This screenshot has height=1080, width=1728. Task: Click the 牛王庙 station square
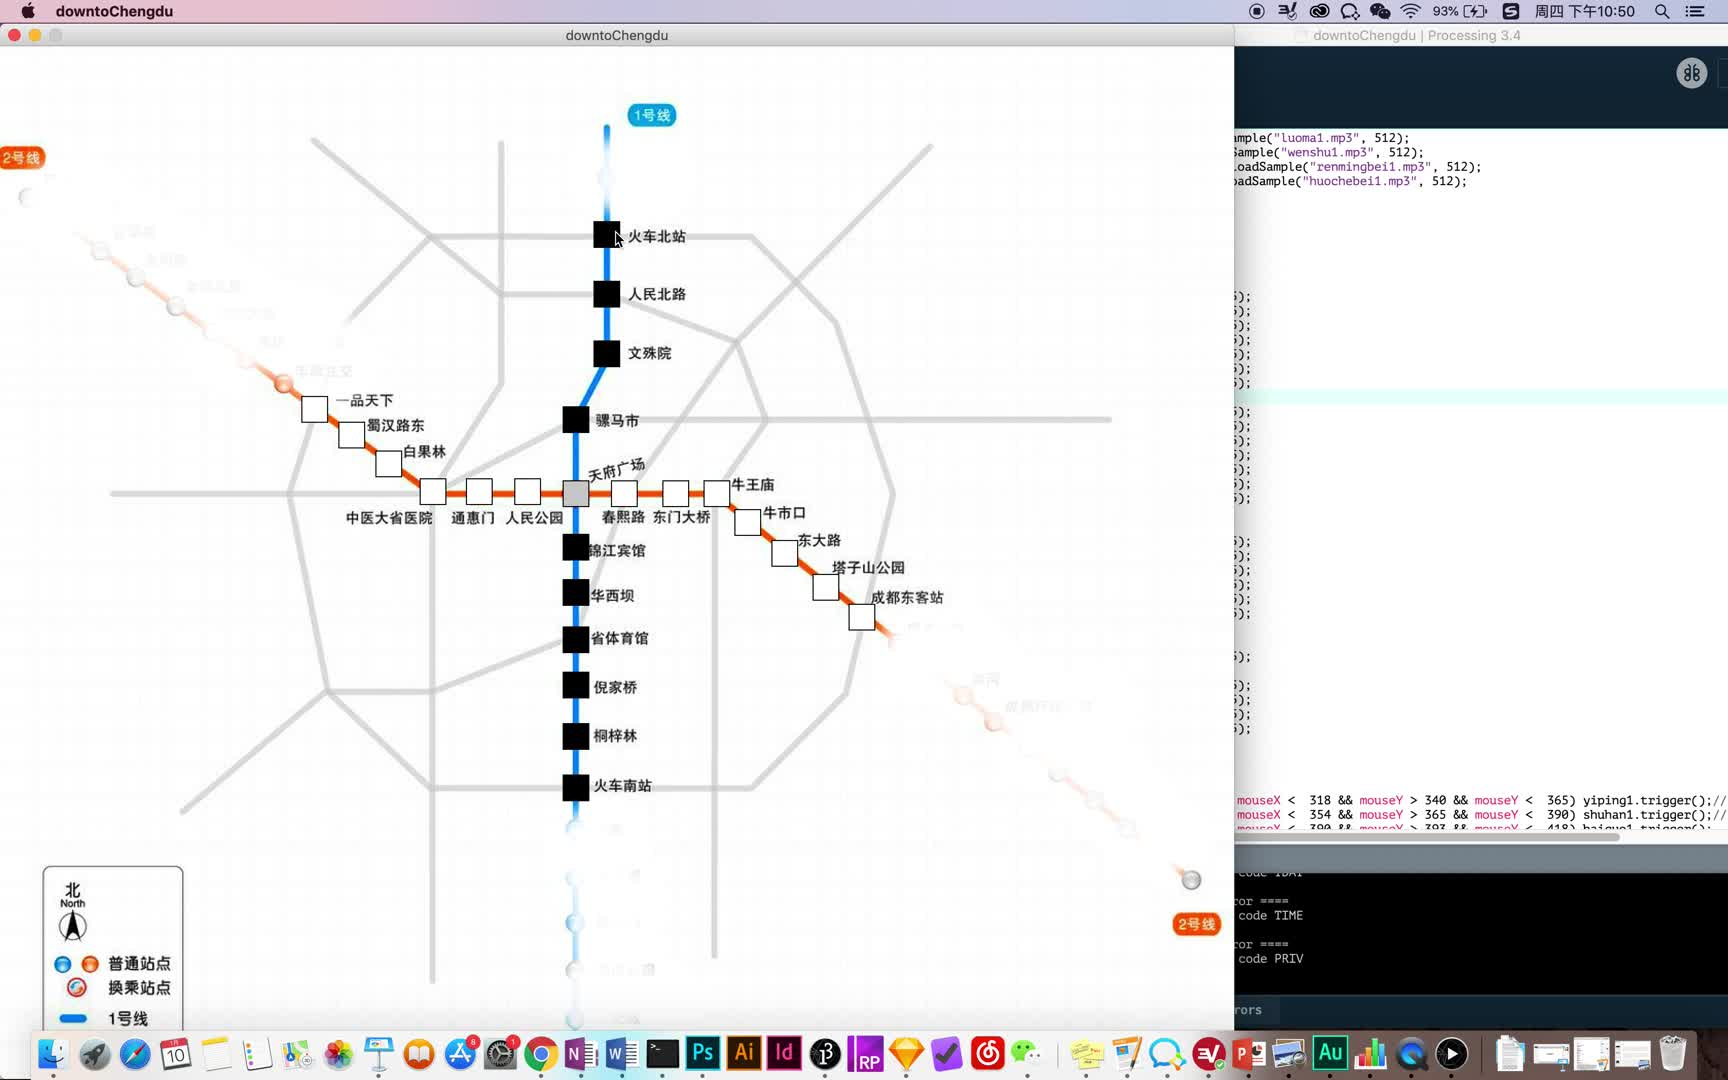point(716,492)
